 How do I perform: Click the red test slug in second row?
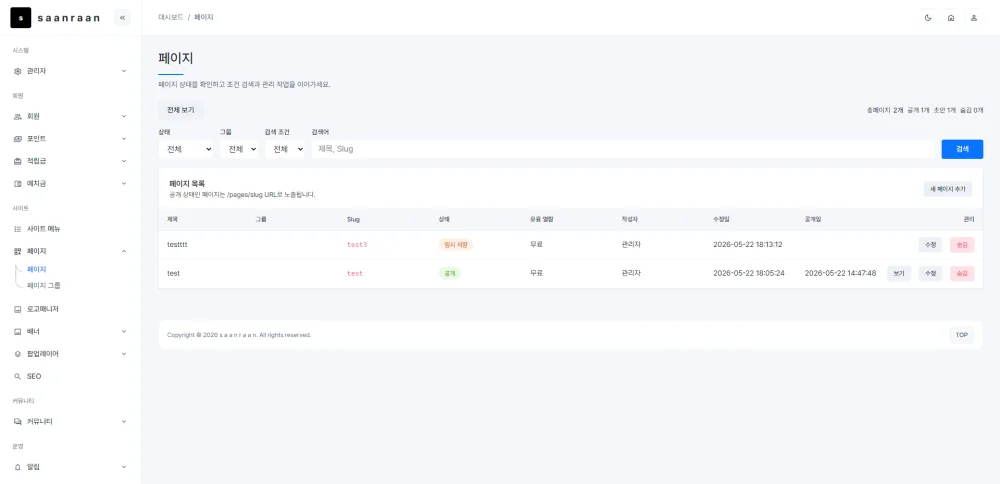pos(355,274)
